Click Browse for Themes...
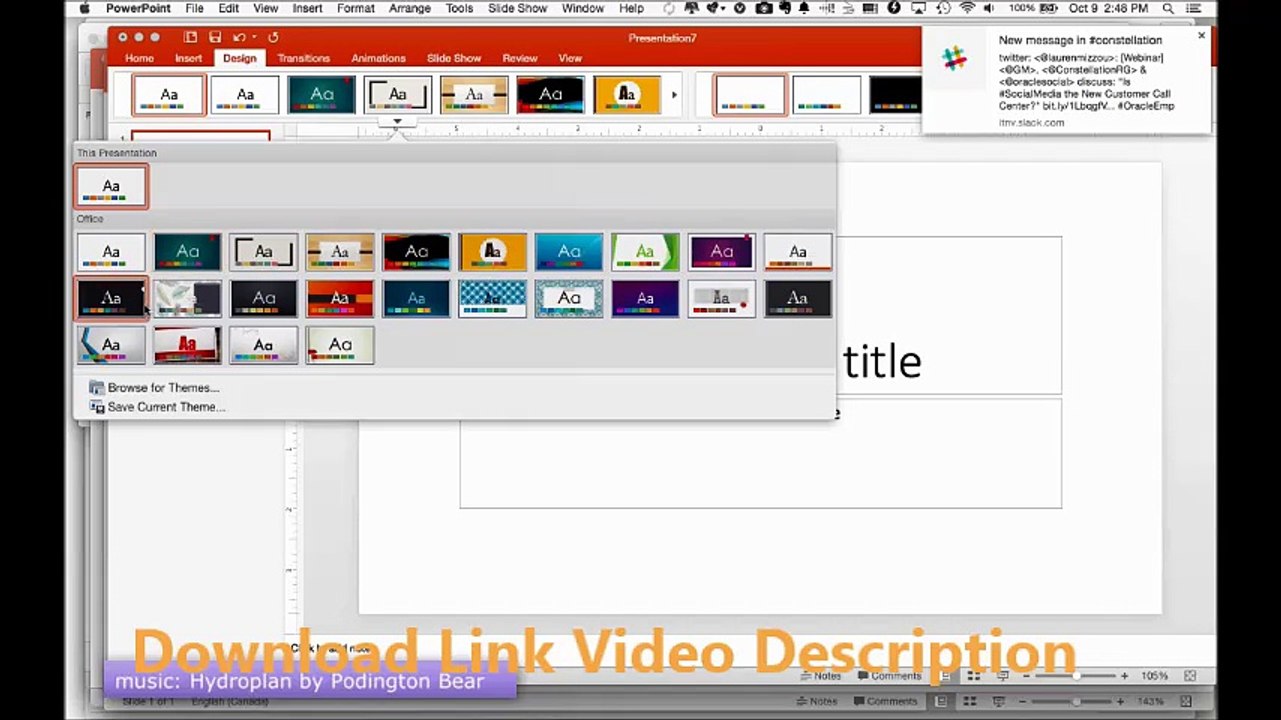This screenshot has height=720, width=1281. pyautogui.click(x=164, y=388)
